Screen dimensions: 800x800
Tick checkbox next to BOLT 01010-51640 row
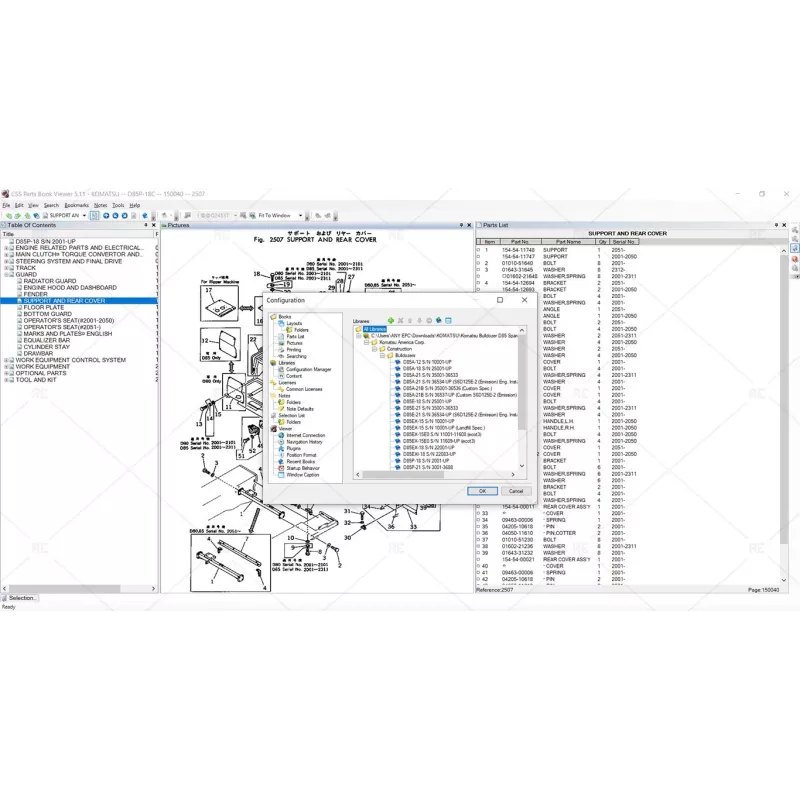(478, 264)
